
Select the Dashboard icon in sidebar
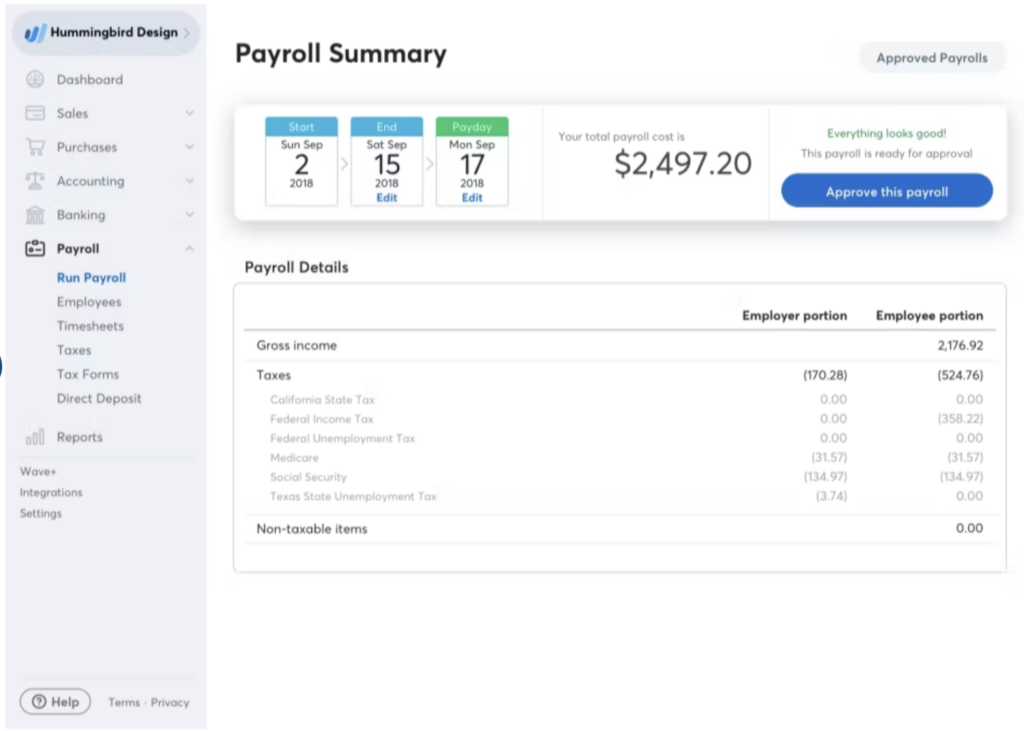click(x=34, y=79)
